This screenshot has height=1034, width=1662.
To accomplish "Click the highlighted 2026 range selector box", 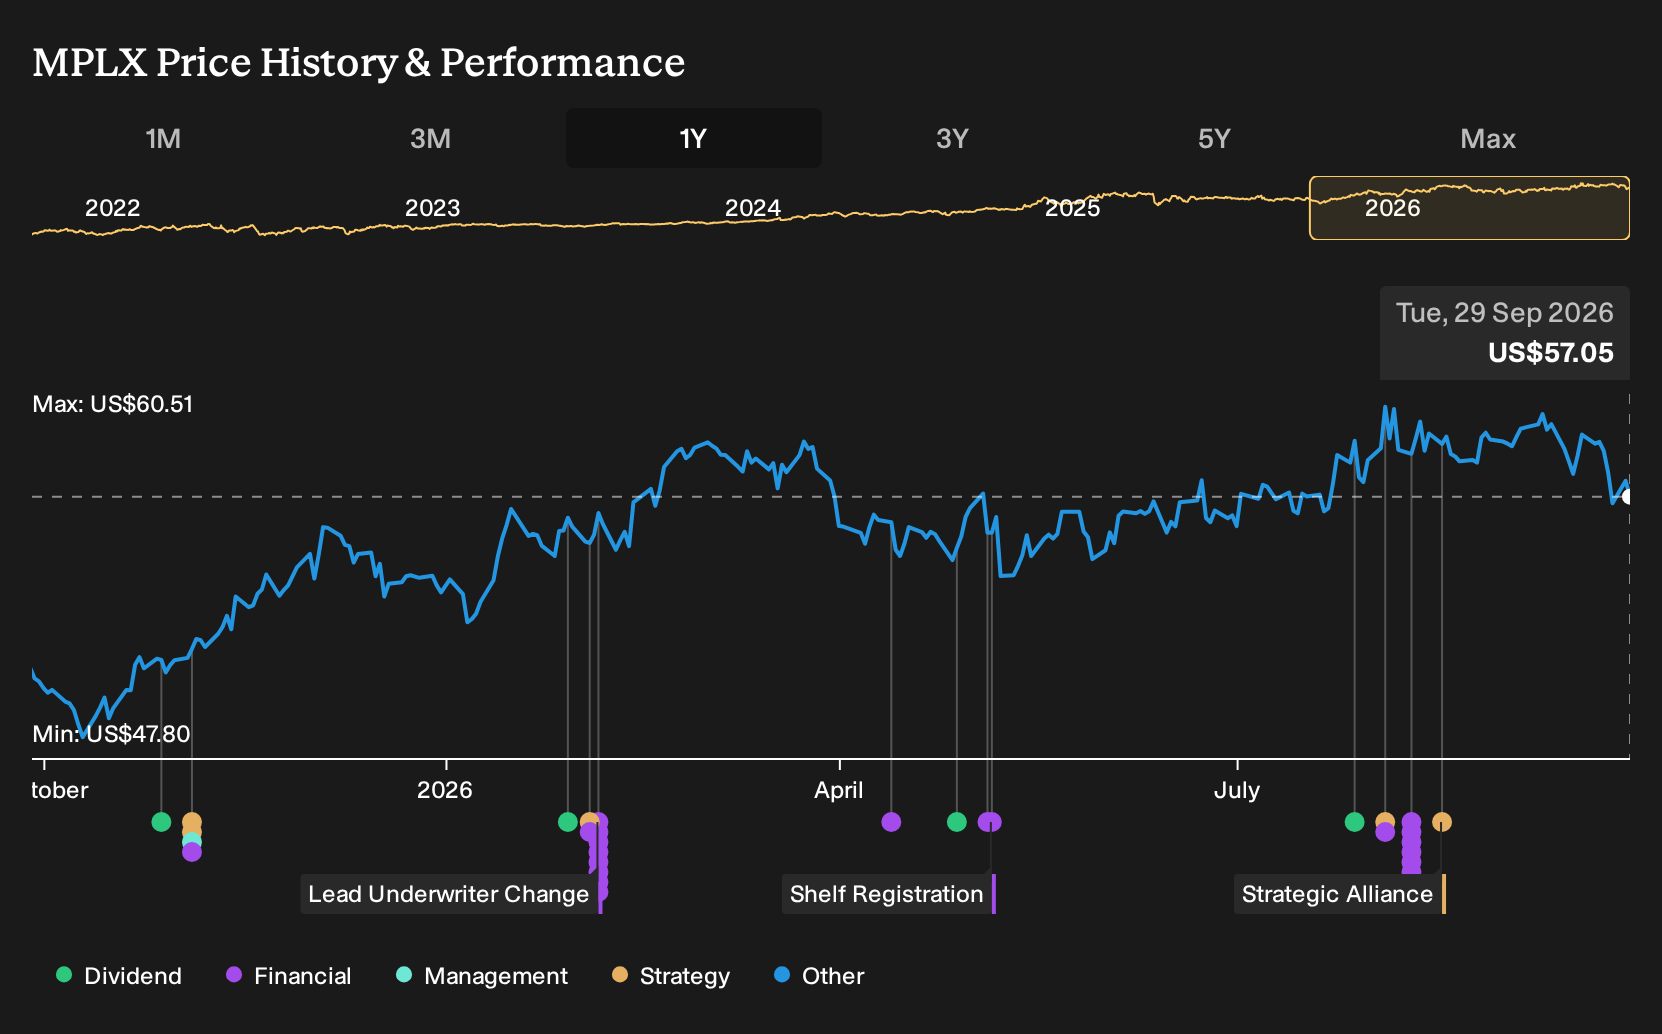I will coord(1469,208).
